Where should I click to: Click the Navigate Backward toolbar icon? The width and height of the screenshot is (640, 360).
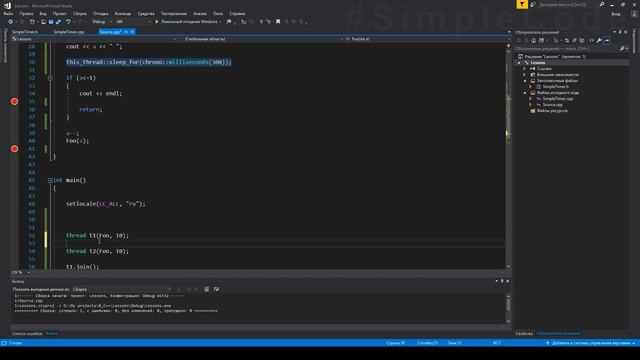[x=11, y=22]
